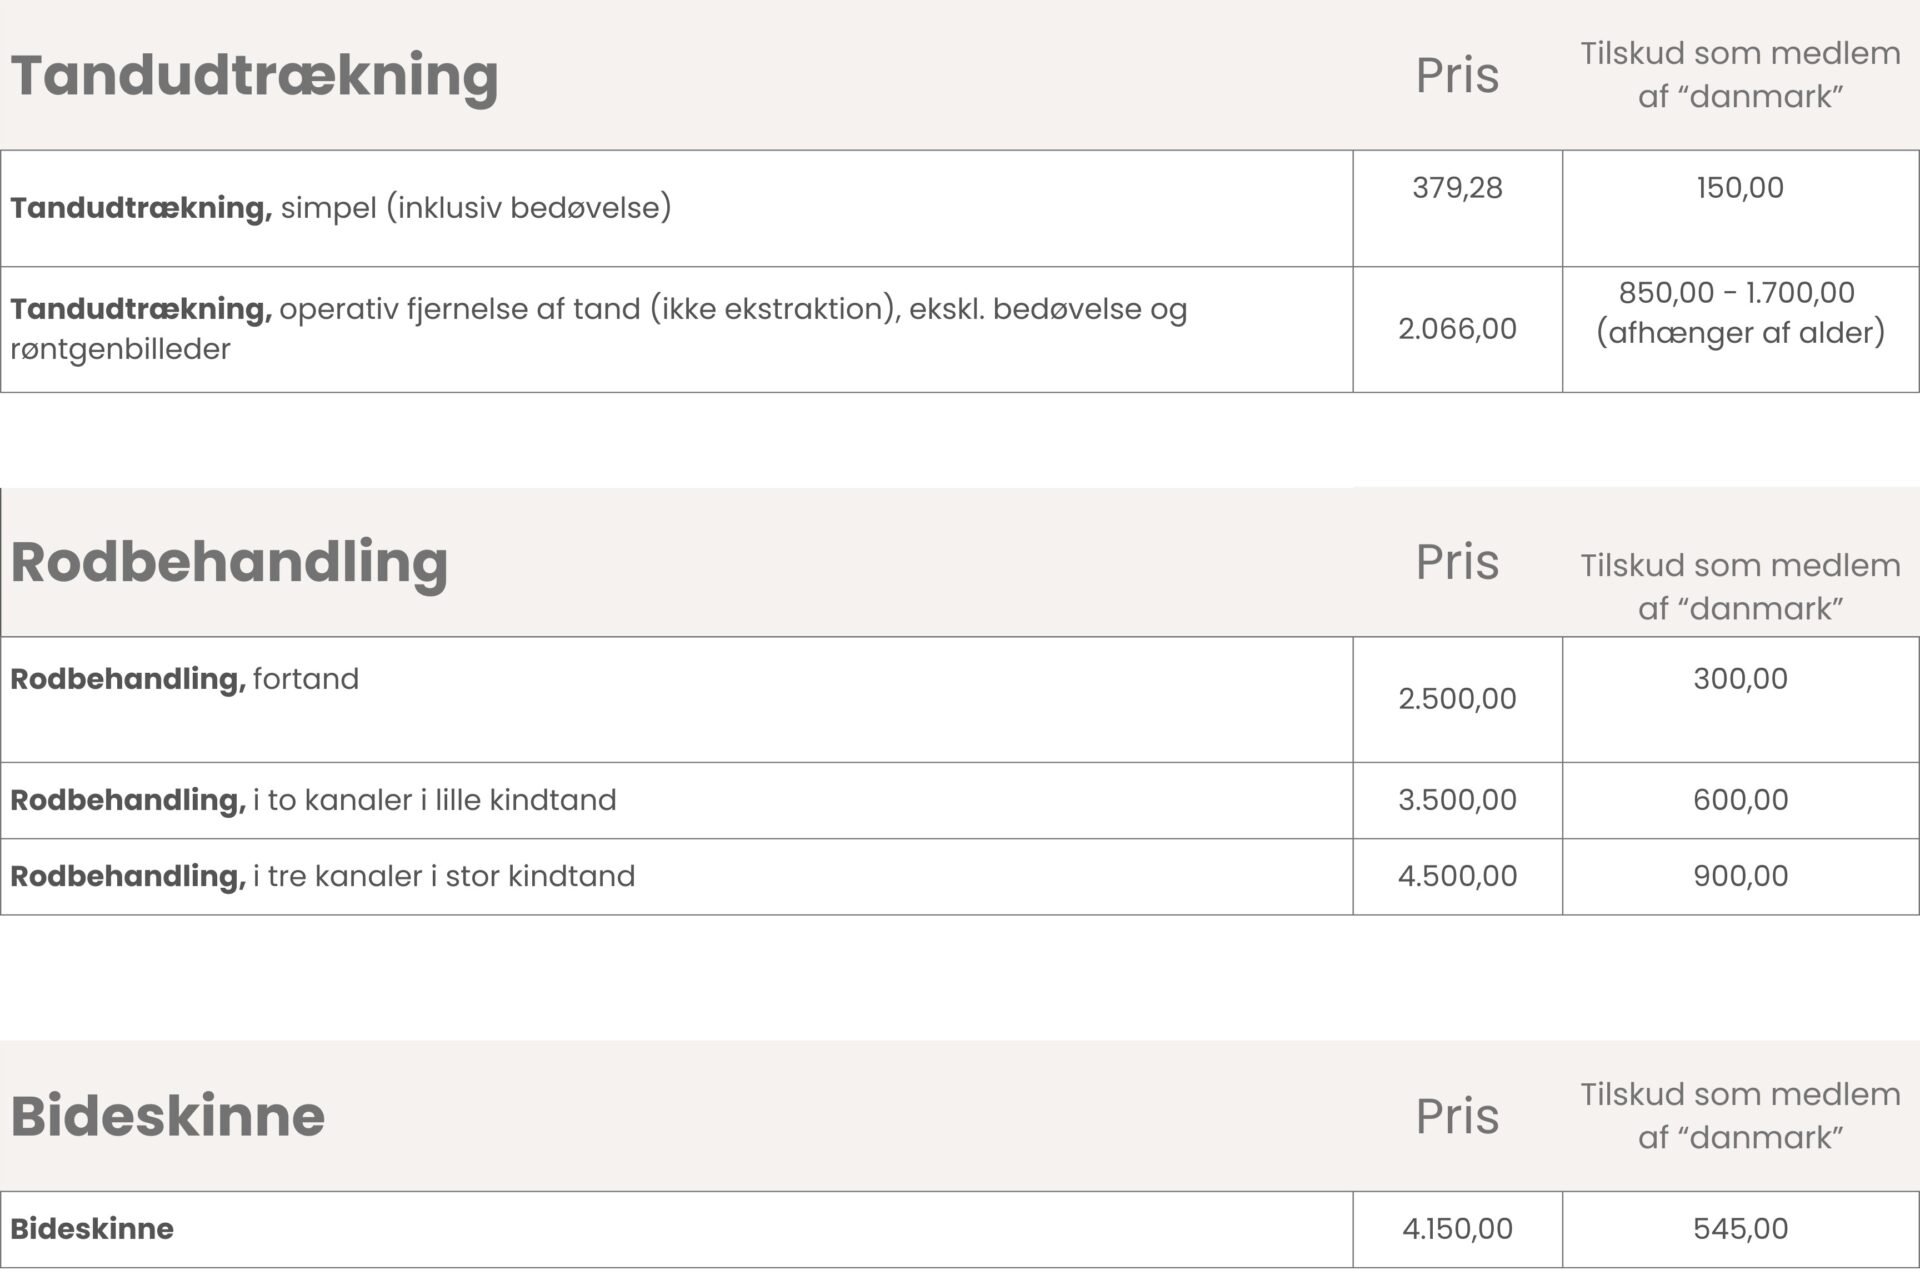Select the simple tooth extraction row label
1920x1280 pixels.
(x=340, y=208)
